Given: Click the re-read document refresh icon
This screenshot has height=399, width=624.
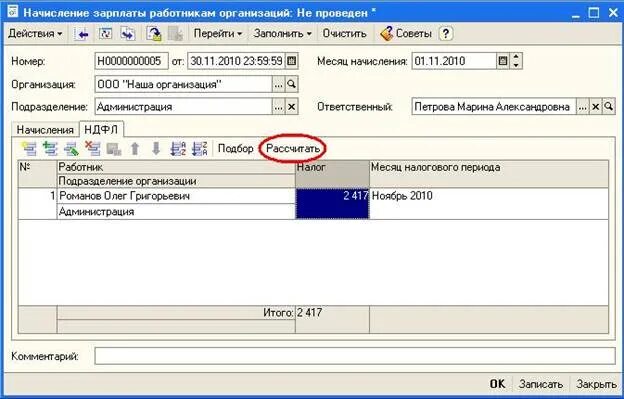Looking at the screenshot, I should [105, 34].
